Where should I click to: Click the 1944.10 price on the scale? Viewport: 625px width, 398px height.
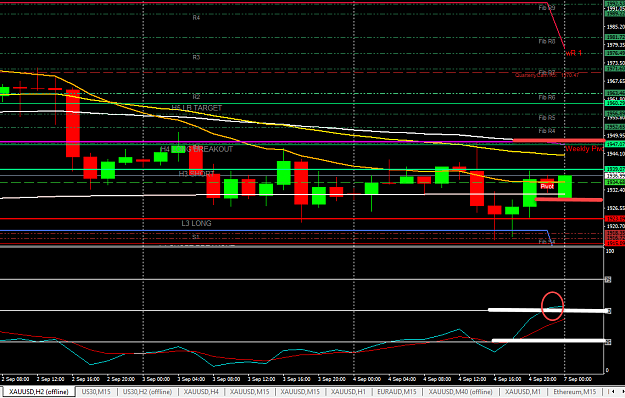(615, 154)
